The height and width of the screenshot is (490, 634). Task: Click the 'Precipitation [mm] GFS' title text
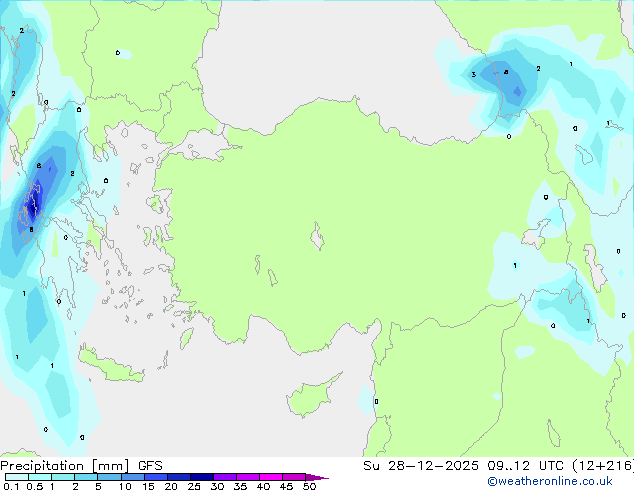coord(81,466)
